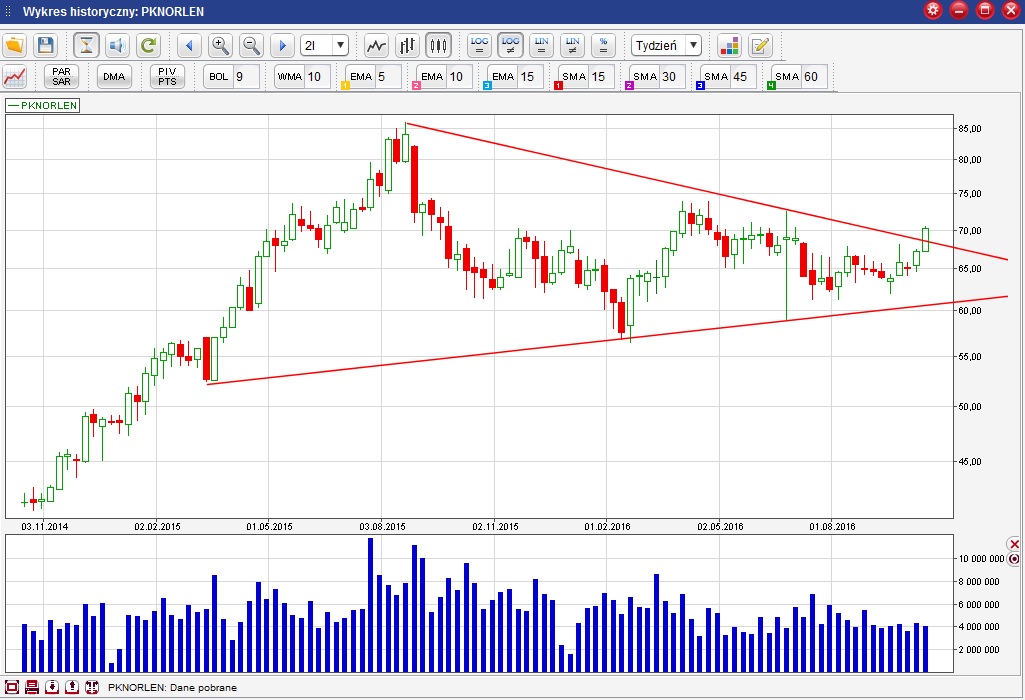Open the Tydzień interval dropdown
The image size is (1025, 700).
point(693,45)
